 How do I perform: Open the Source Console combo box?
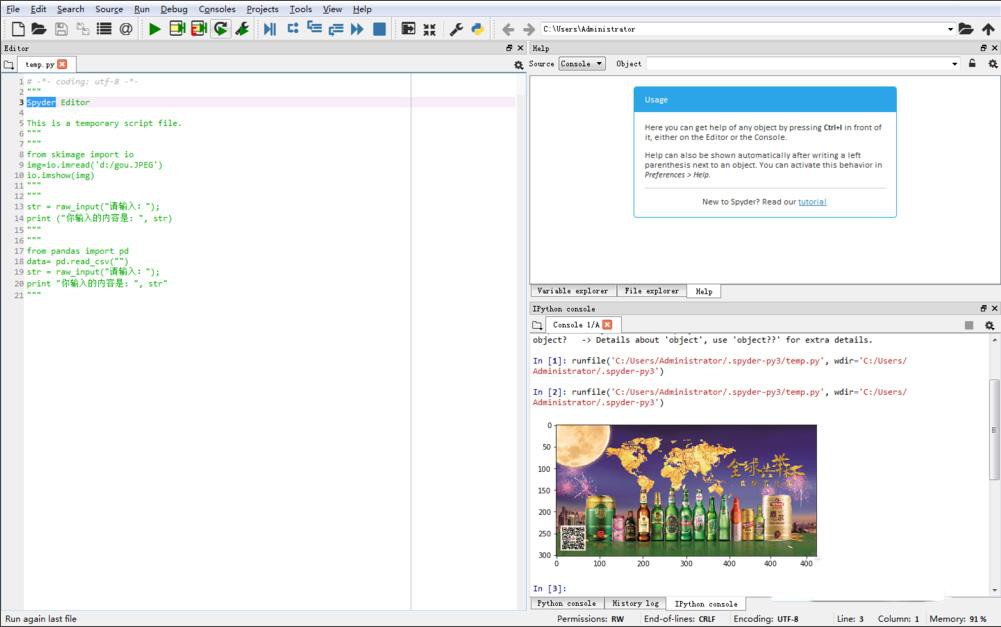pos(582,64)
